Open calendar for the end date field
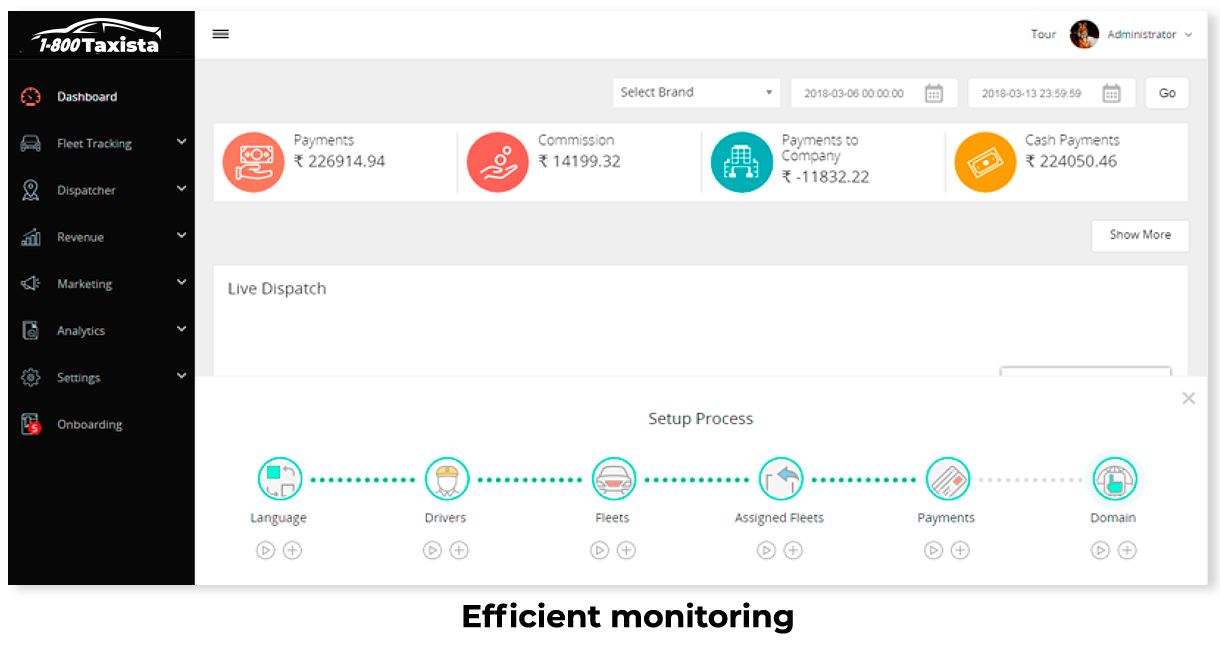Viewport: 1220px width, 657px height. (1111, 93)
